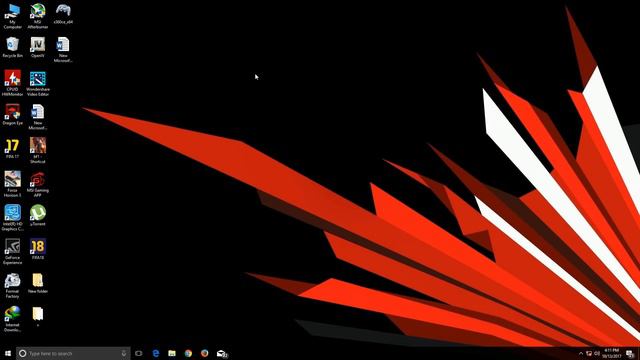Viewport: 640px width, 360px height.
Task: Launch Google Chrome from the taskbar
Action: coord(188,353)
